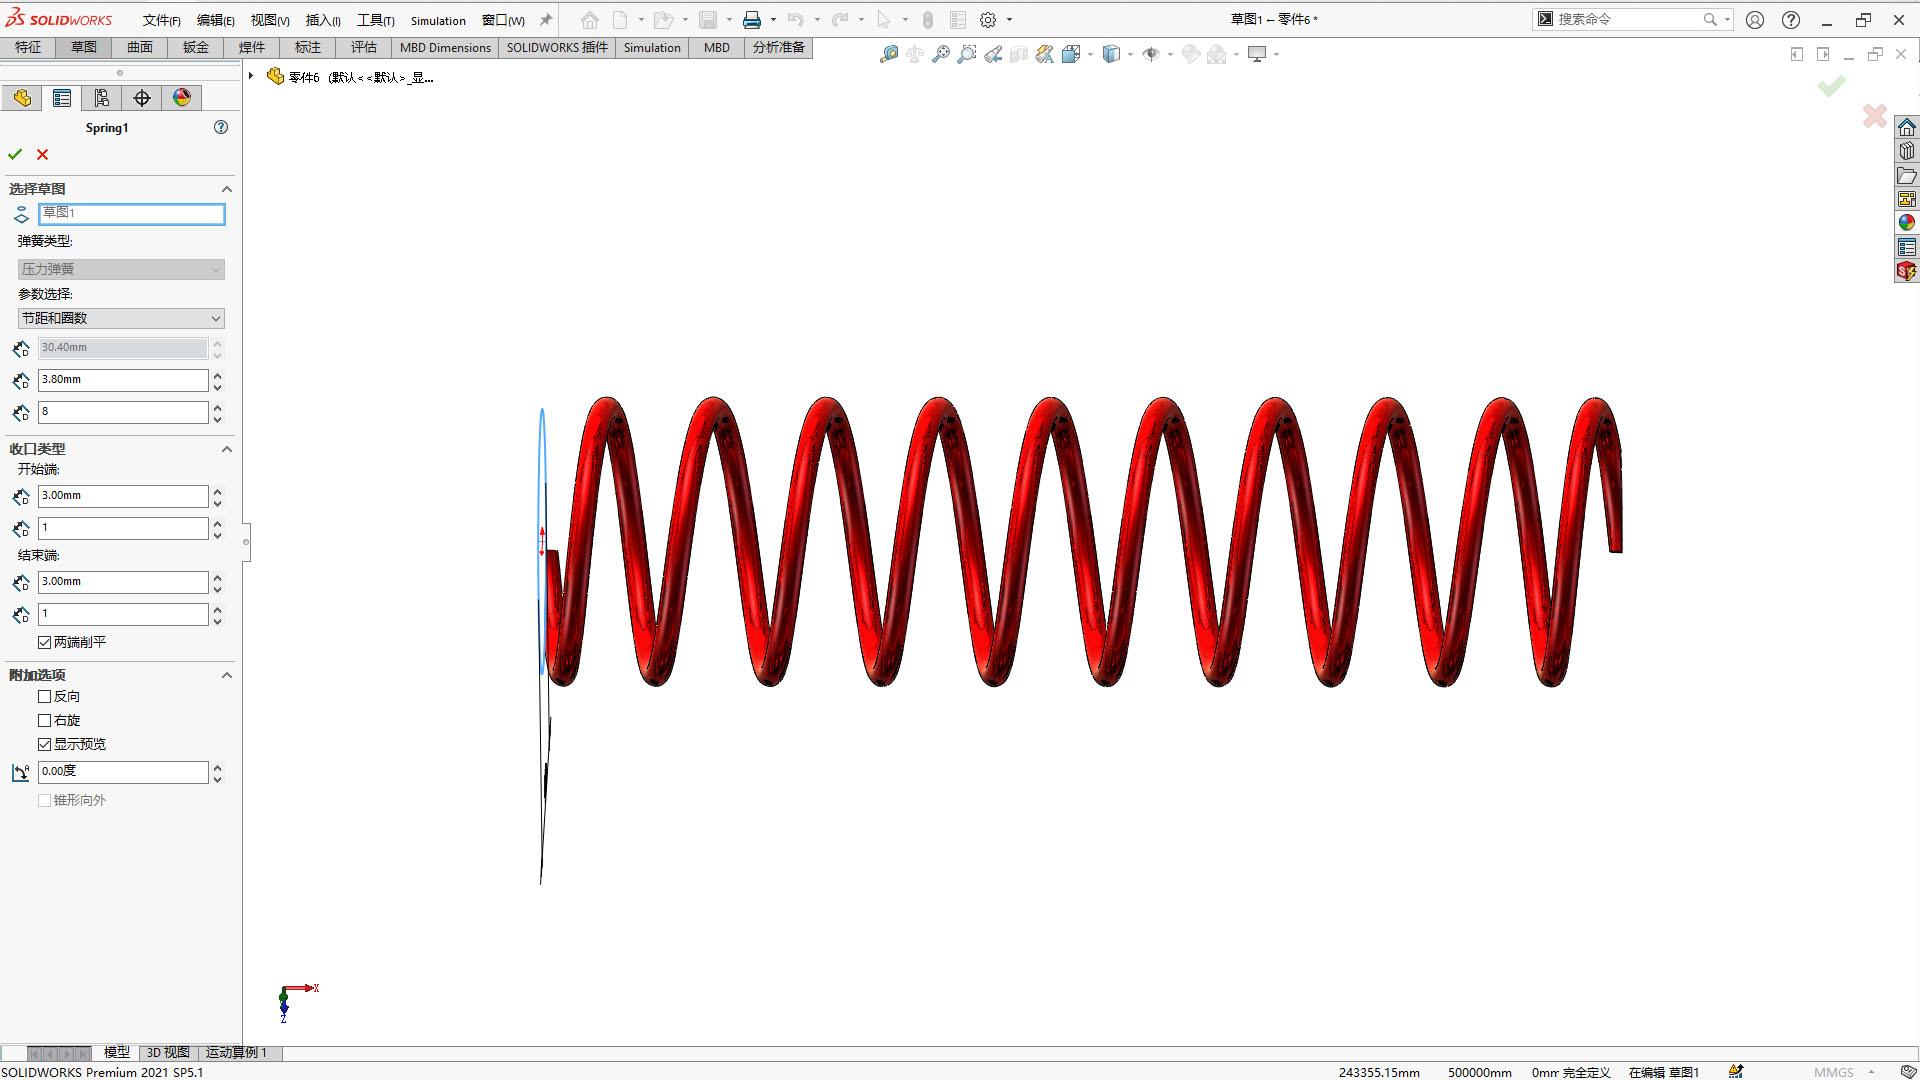
Task: Toggle the 显示预览 checkbox
Action: click(x=44, y=744)
